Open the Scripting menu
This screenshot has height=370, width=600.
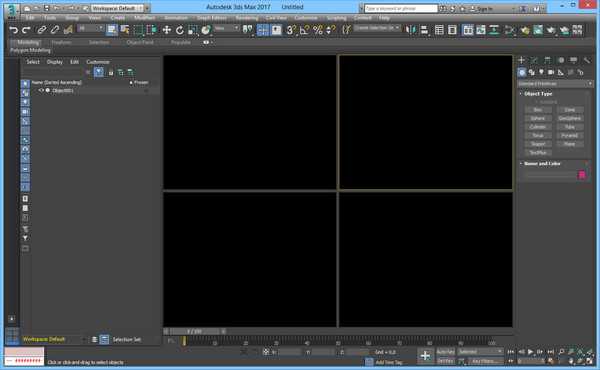coord(336,18)
